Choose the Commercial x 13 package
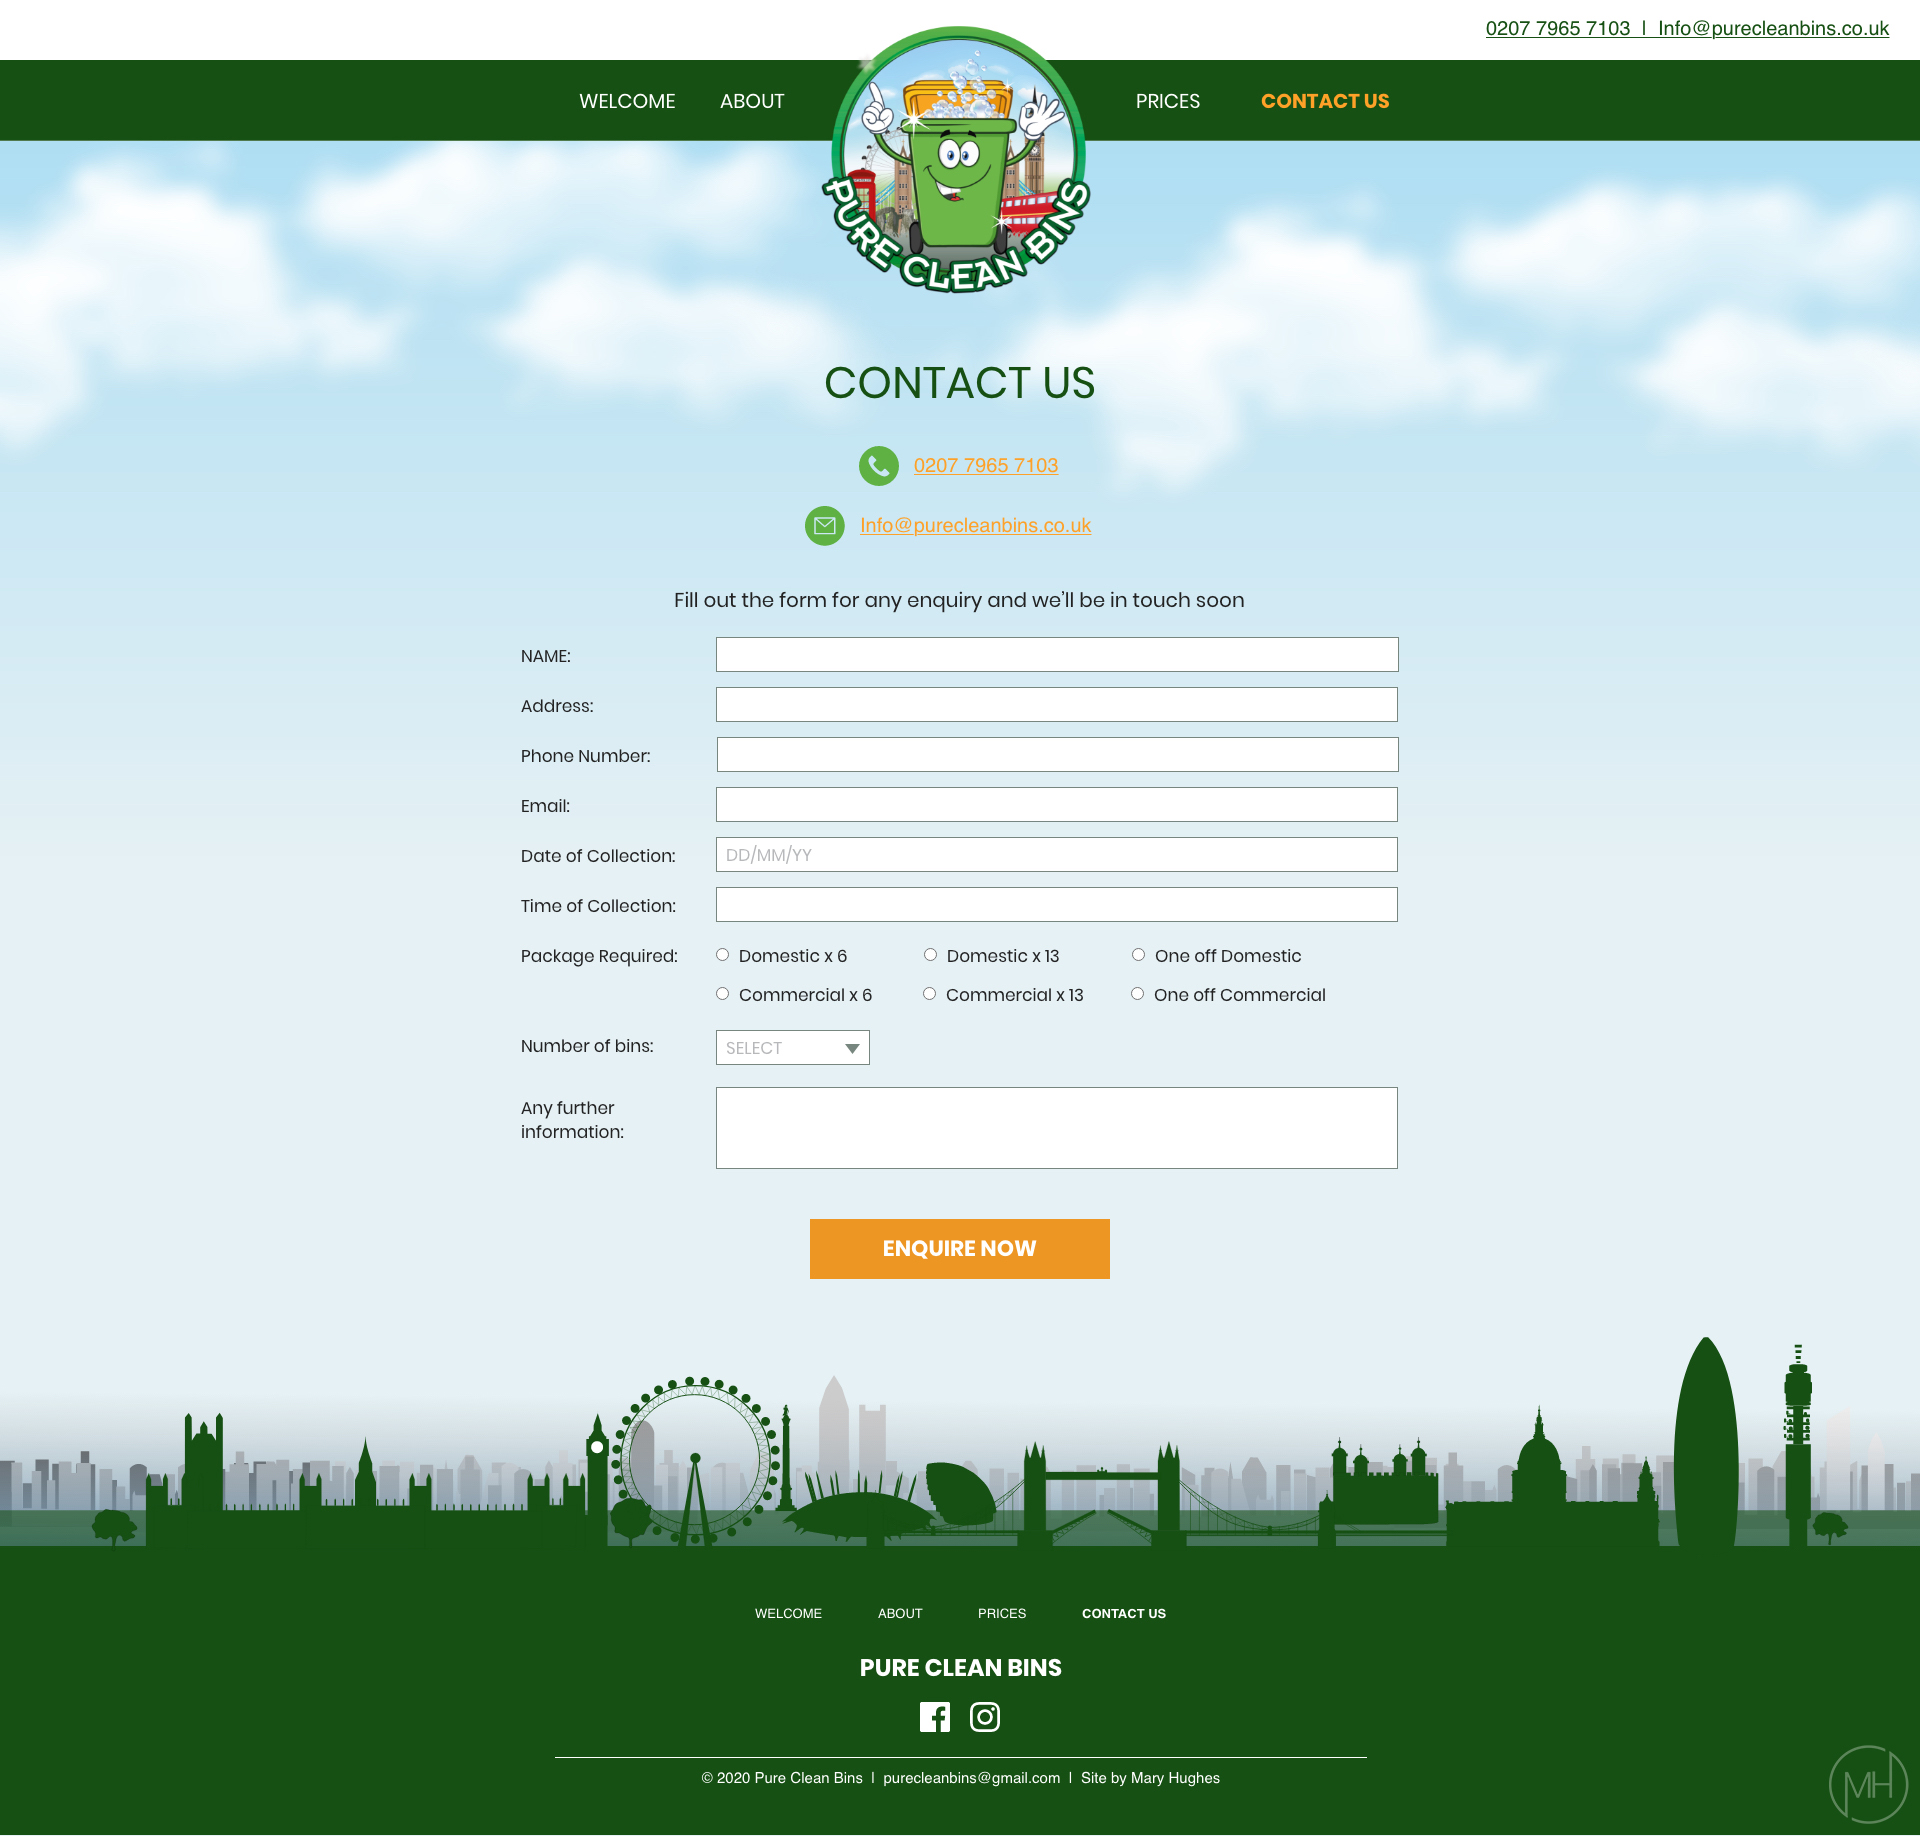This screenshot has height=1836, width=1920. click(929, 993)
